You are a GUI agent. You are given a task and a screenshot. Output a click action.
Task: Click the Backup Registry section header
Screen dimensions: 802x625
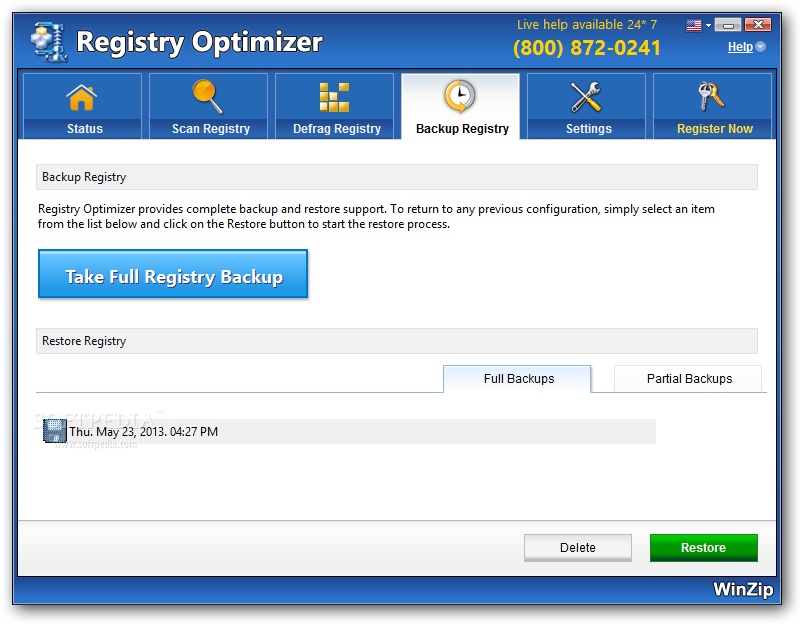pyautogui.click(x=397, y=177)
